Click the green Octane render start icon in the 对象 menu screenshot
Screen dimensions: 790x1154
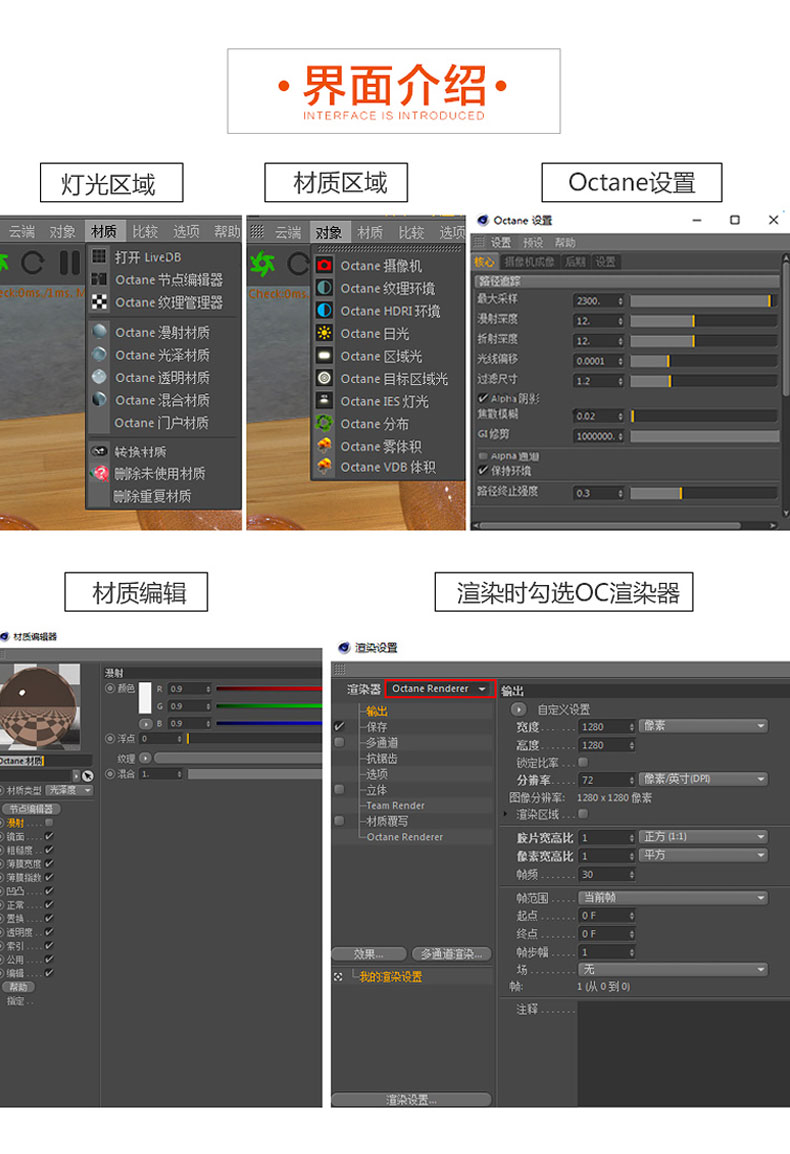tap(262, 263)
